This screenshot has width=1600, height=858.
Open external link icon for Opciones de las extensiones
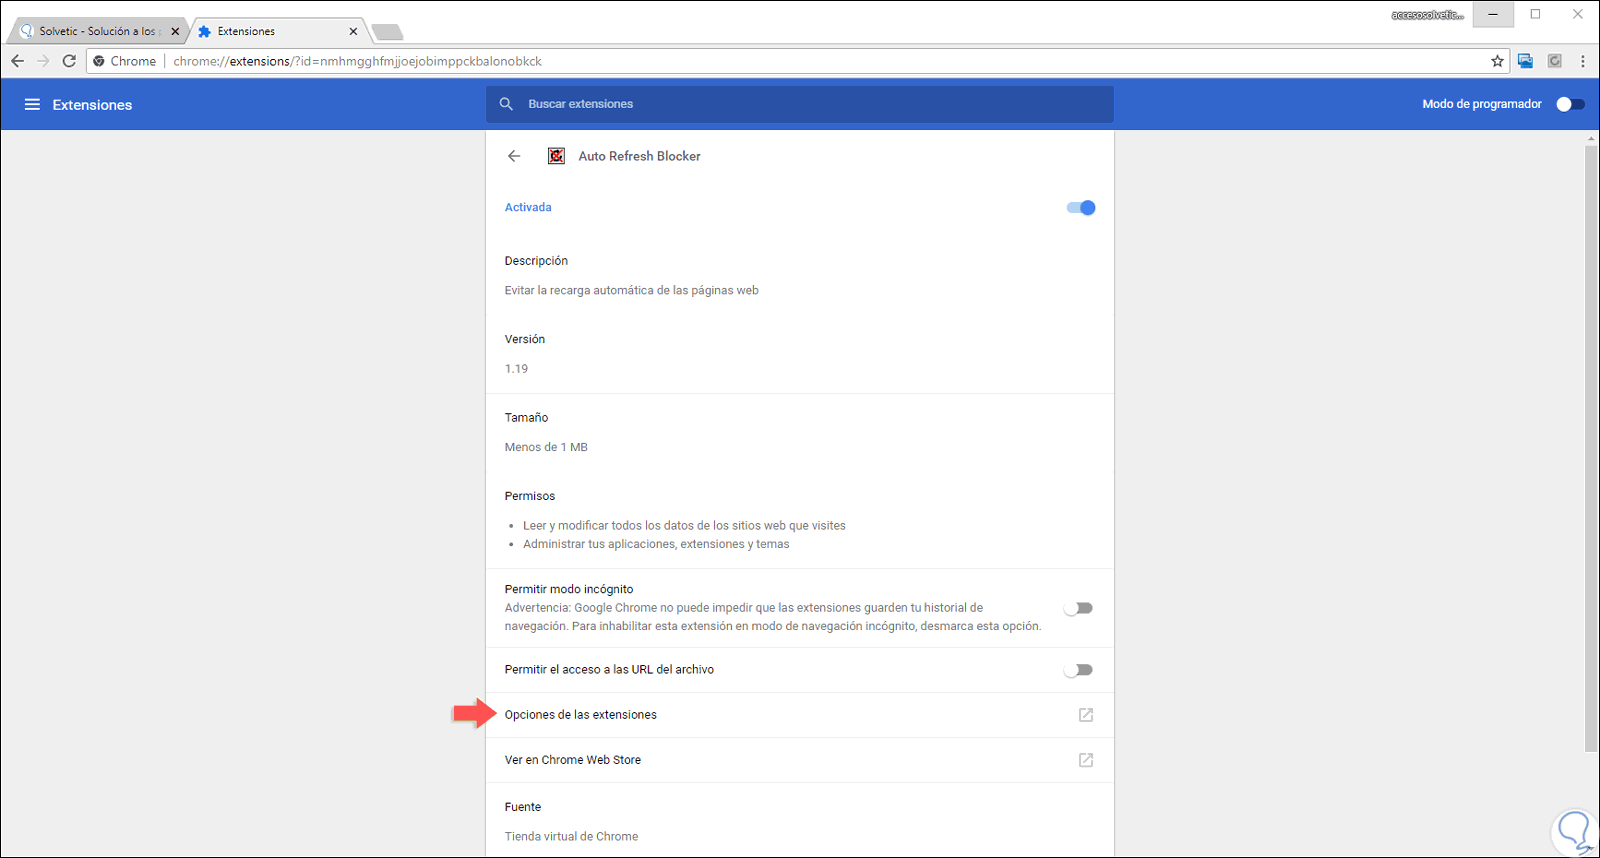[1085, 715]
